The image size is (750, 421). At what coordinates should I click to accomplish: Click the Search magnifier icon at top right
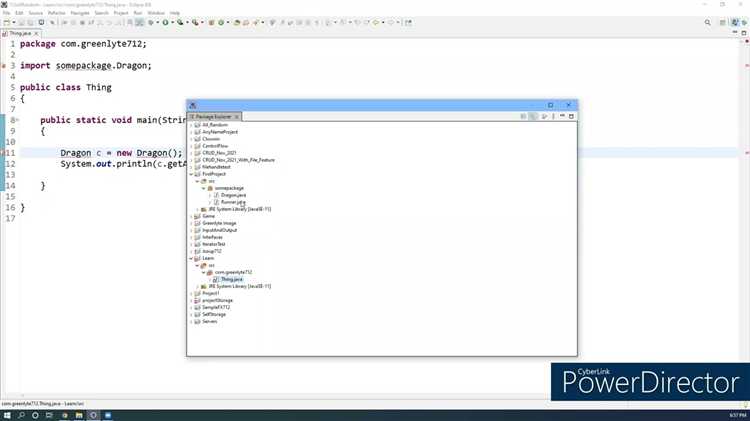[x=707, y=22]
